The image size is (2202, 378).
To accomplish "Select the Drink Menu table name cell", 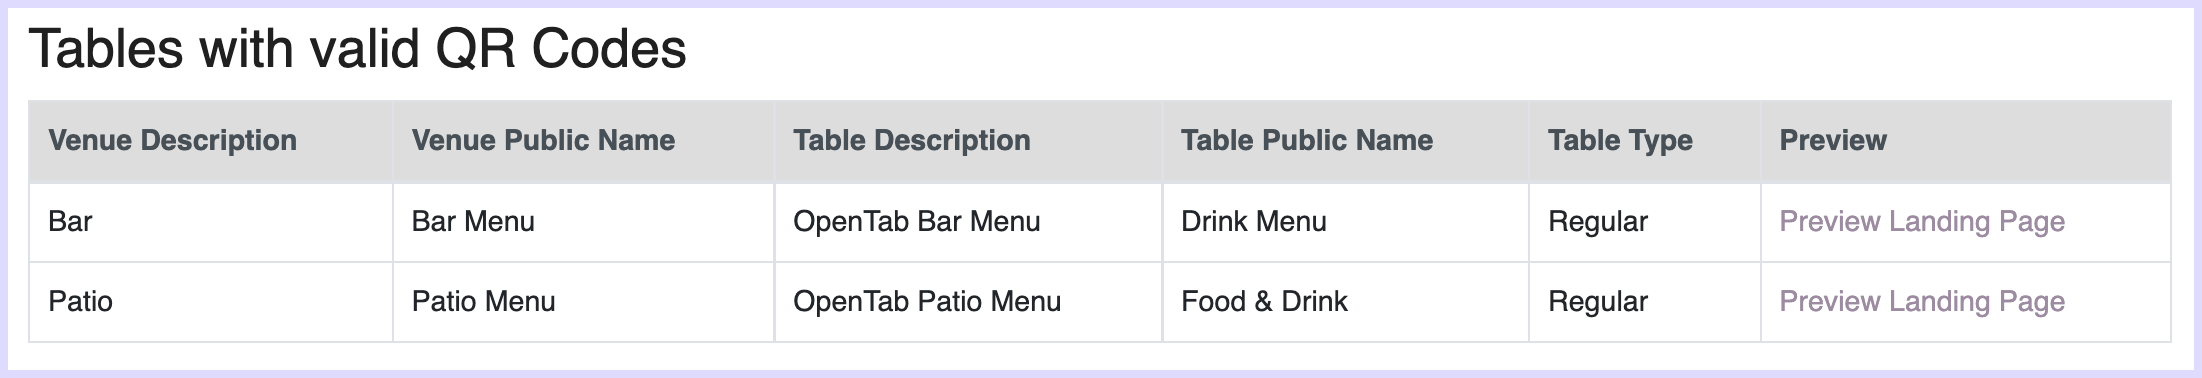I will point(1346,222).
